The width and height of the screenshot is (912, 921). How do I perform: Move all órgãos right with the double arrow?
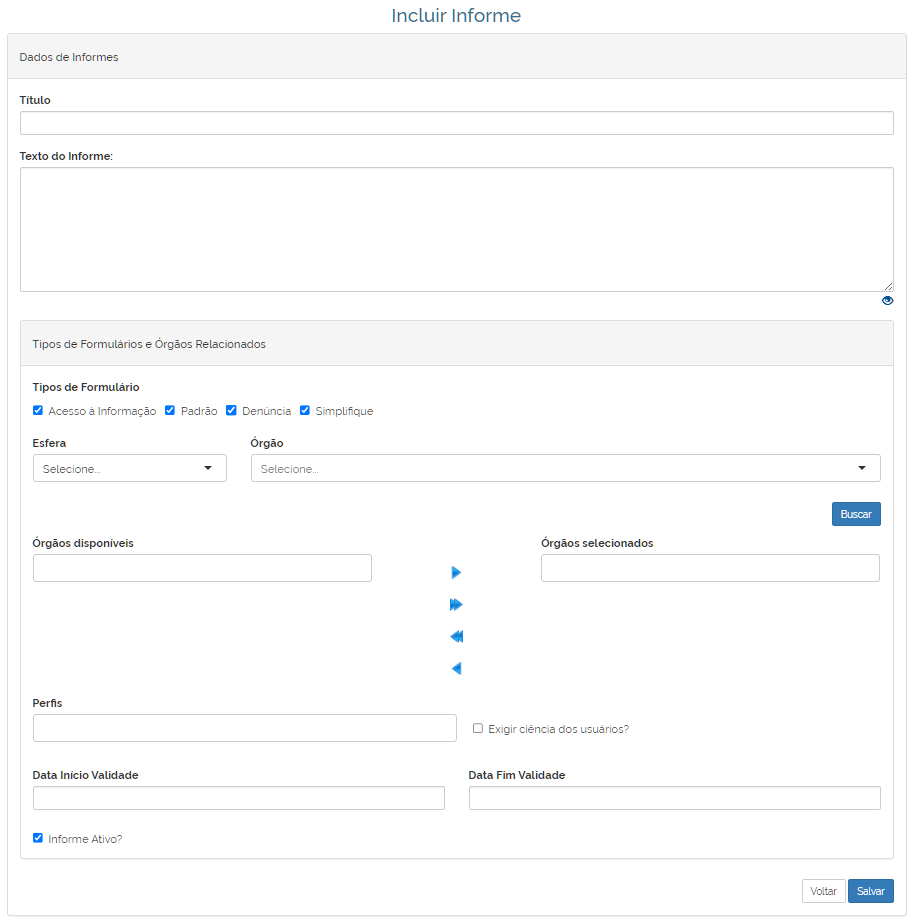(x=456, y=604)
